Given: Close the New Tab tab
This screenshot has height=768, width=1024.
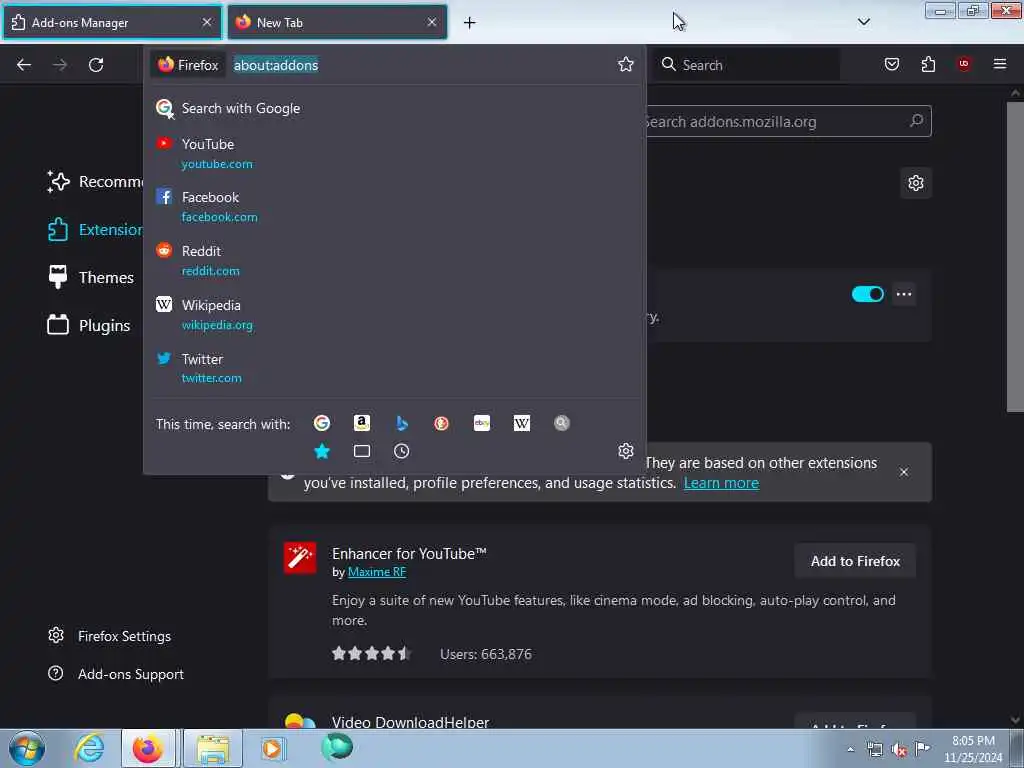Looking at the screenshot, I should tap(432, 22).
